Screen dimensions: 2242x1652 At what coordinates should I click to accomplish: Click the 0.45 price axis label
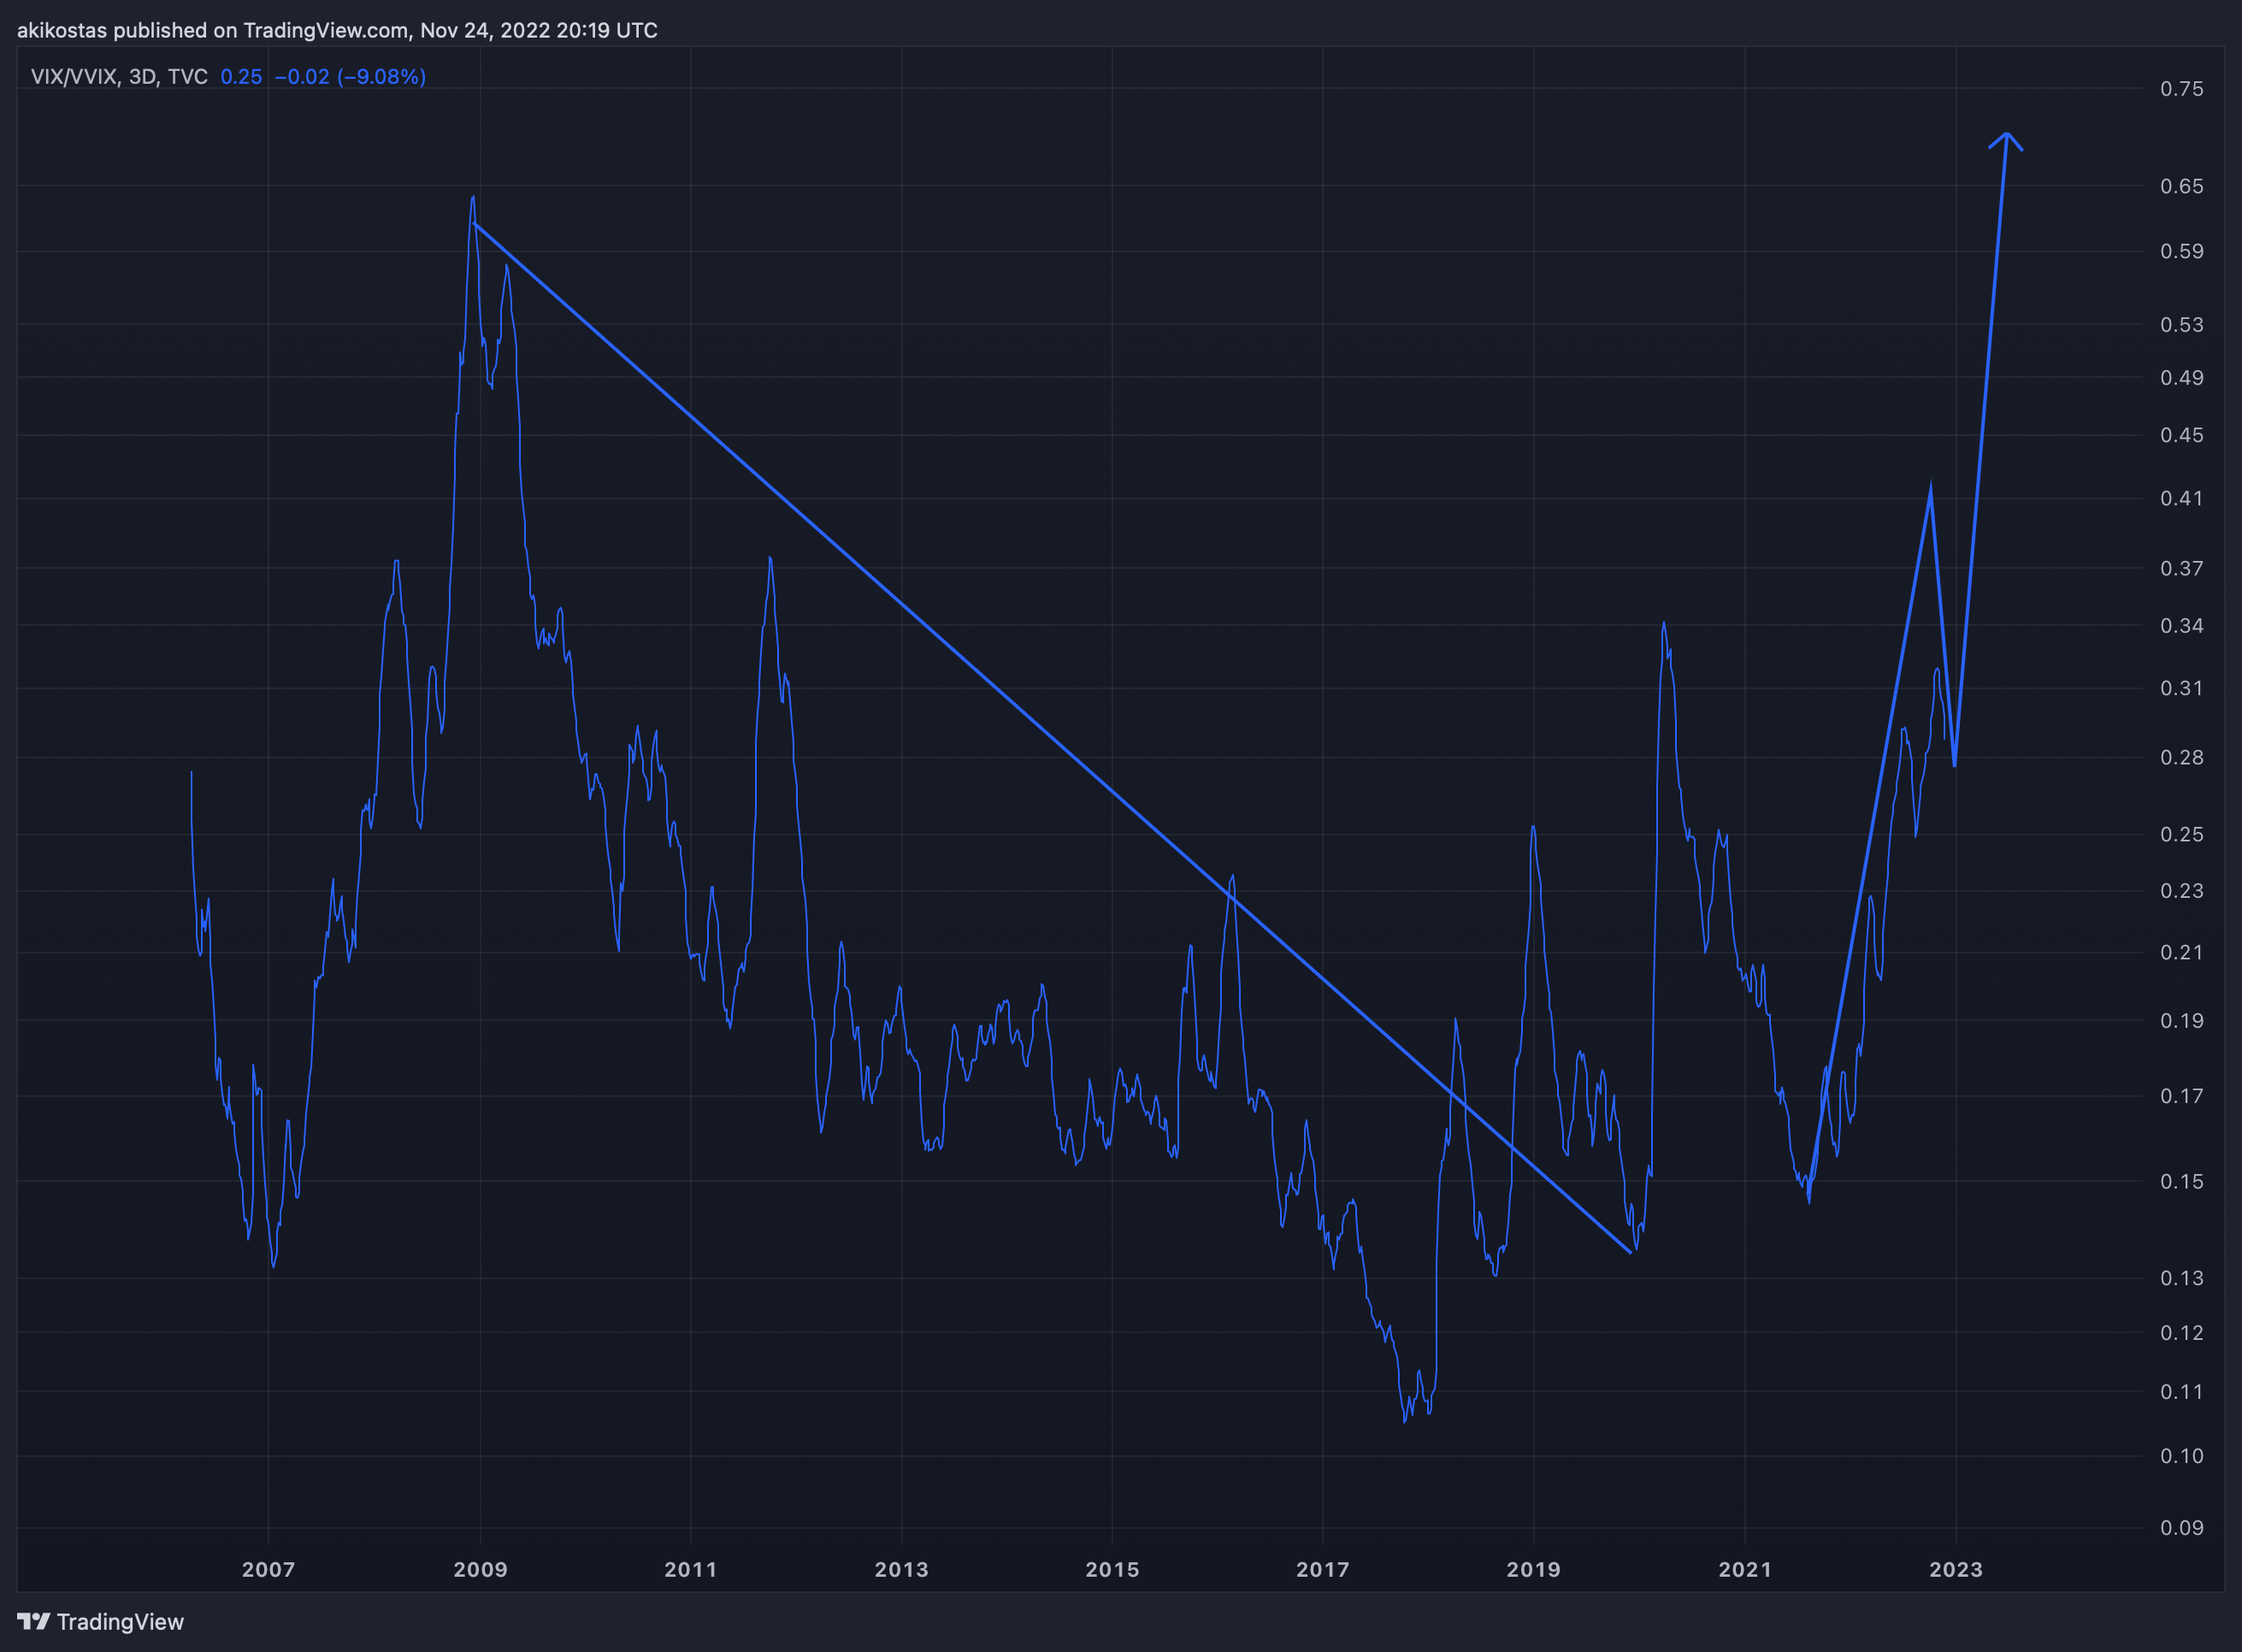tap(2182, 434)
